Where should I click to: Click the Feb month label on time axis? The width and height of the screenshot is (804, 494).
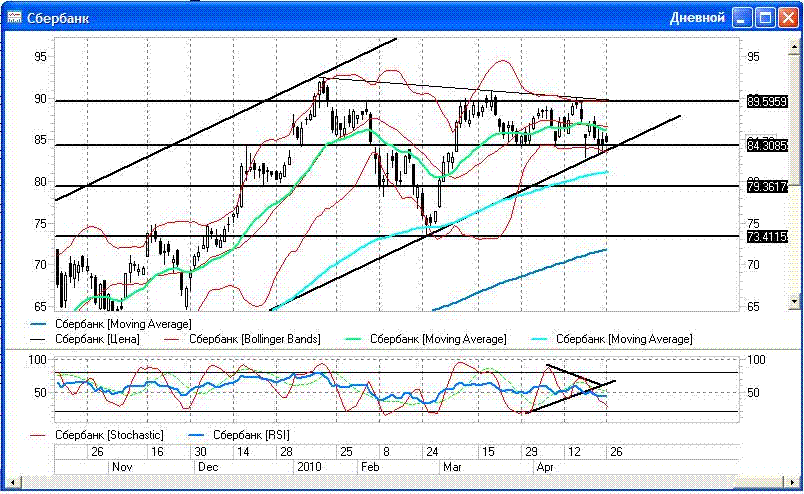[x=370, y=467]
